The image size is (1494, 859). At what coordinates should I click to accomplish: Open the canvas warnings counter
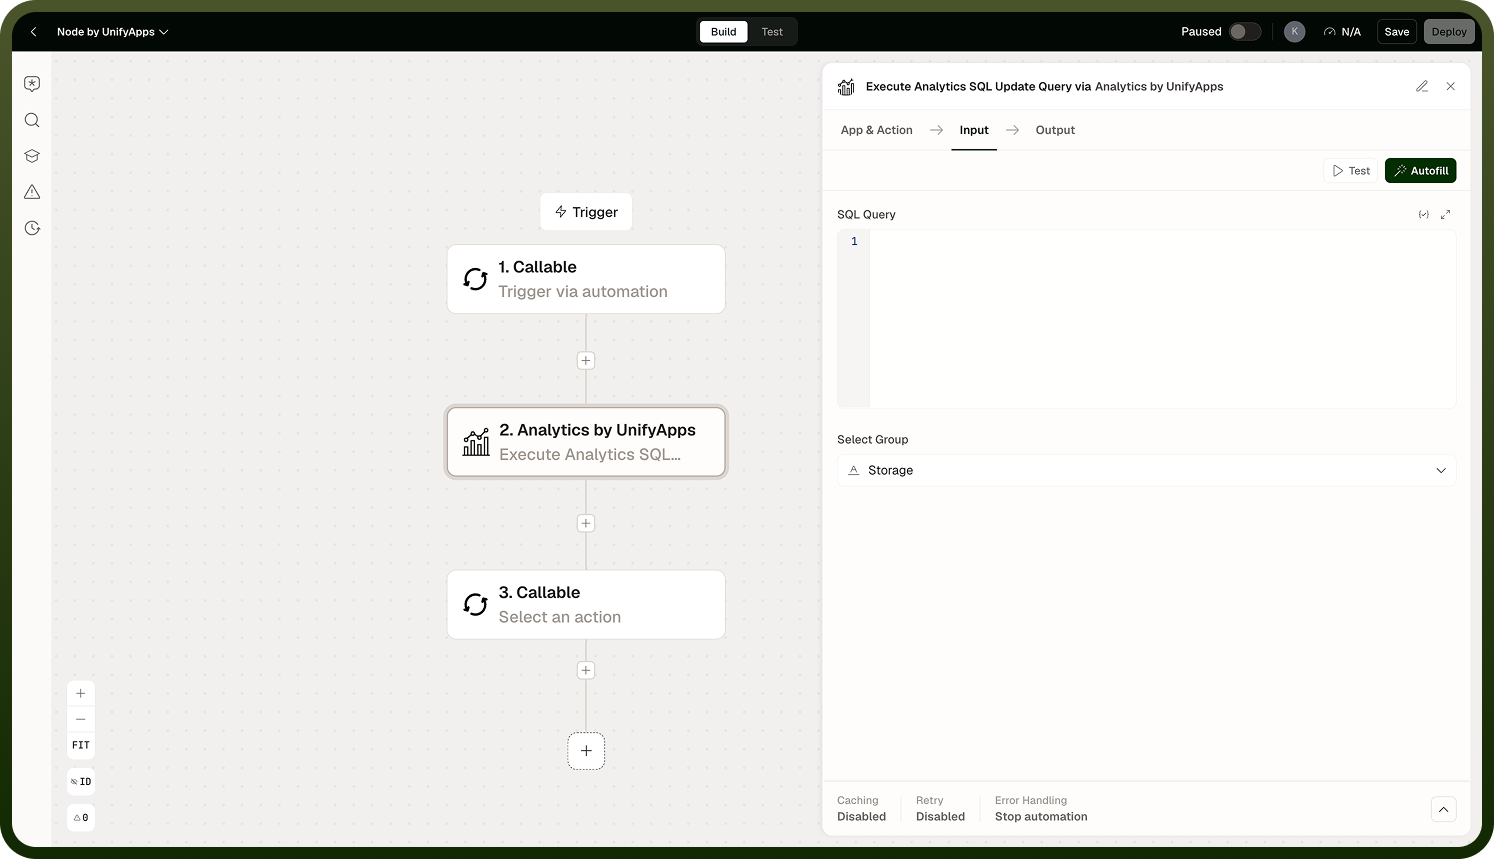[81, 818]
